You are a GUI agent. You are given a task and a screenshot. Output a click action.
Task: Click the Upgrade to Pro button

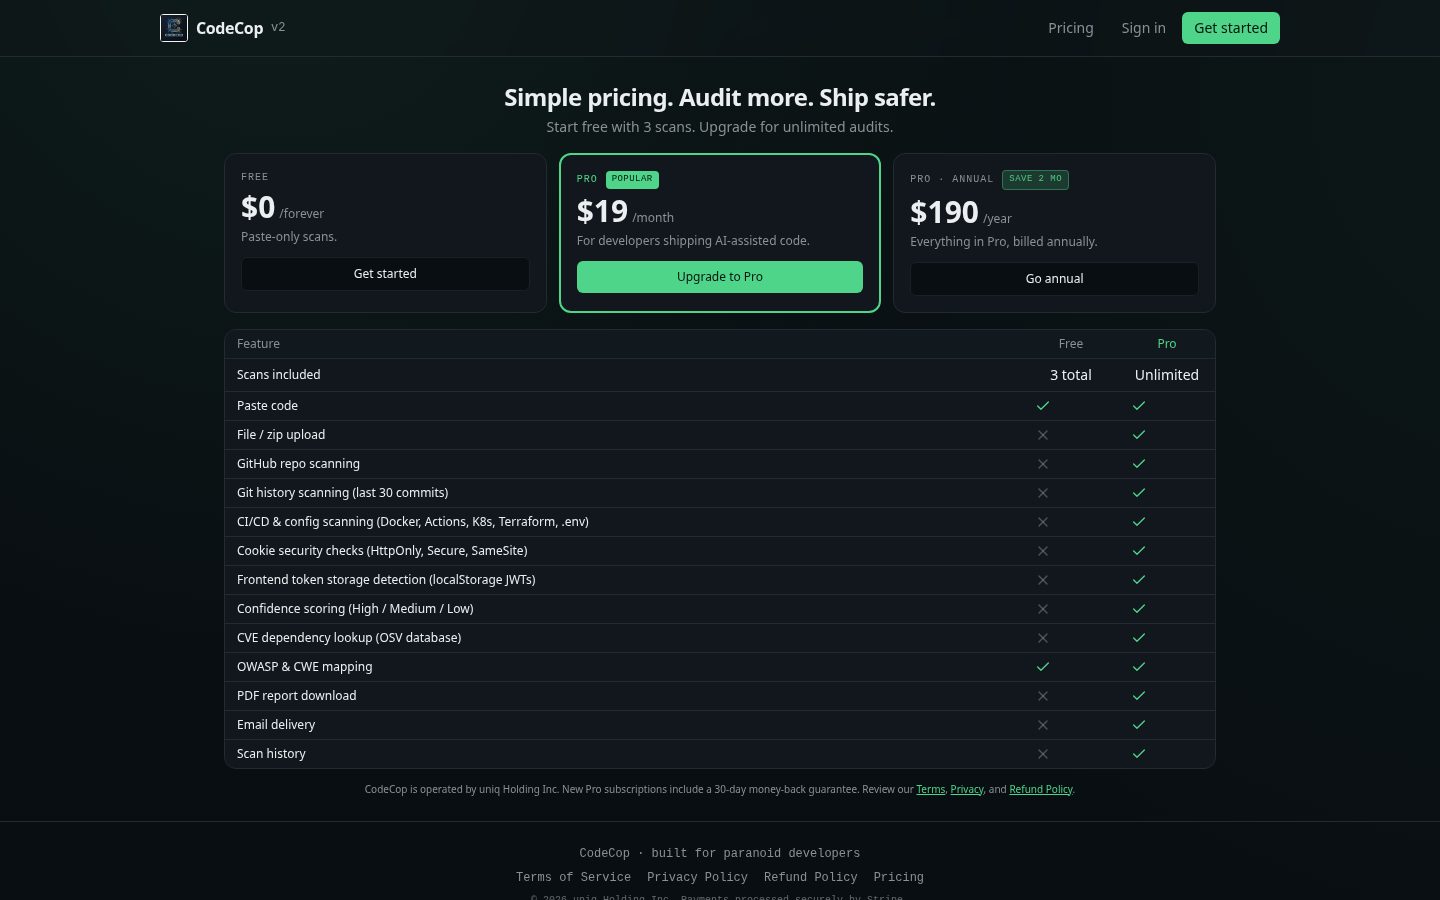(x=720, y=277)
